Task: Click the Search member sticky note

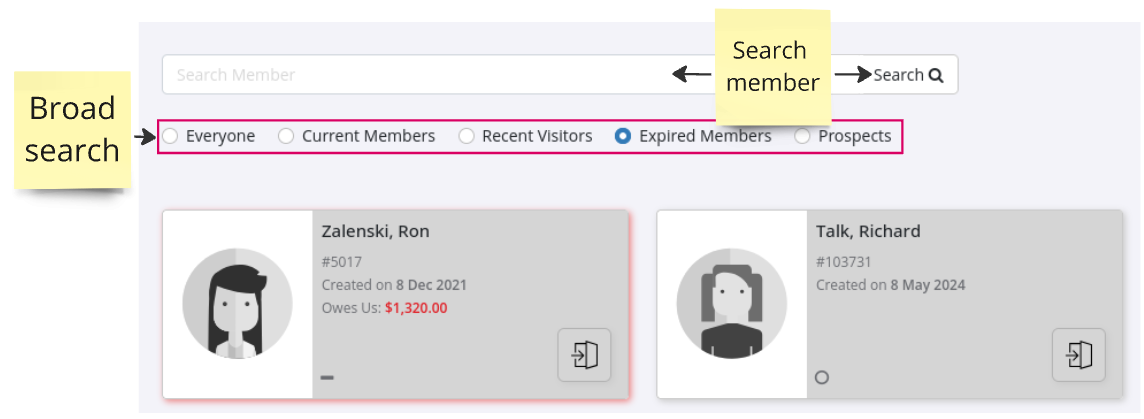Action: (x=769, y=66)
